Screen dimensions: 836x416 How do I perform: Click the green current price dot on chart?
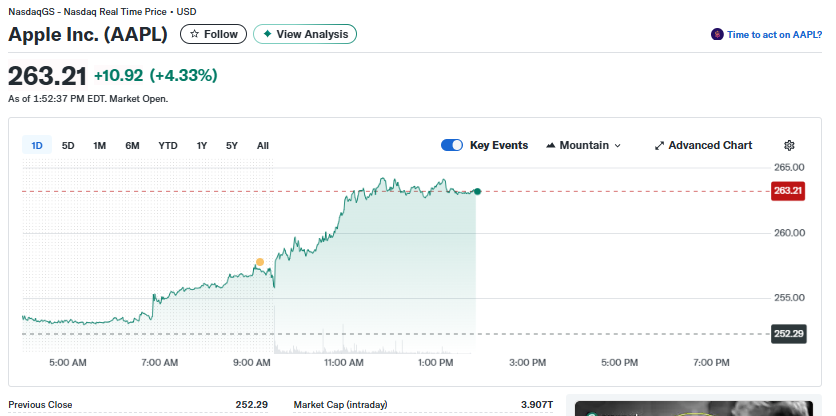click(477, 191)
